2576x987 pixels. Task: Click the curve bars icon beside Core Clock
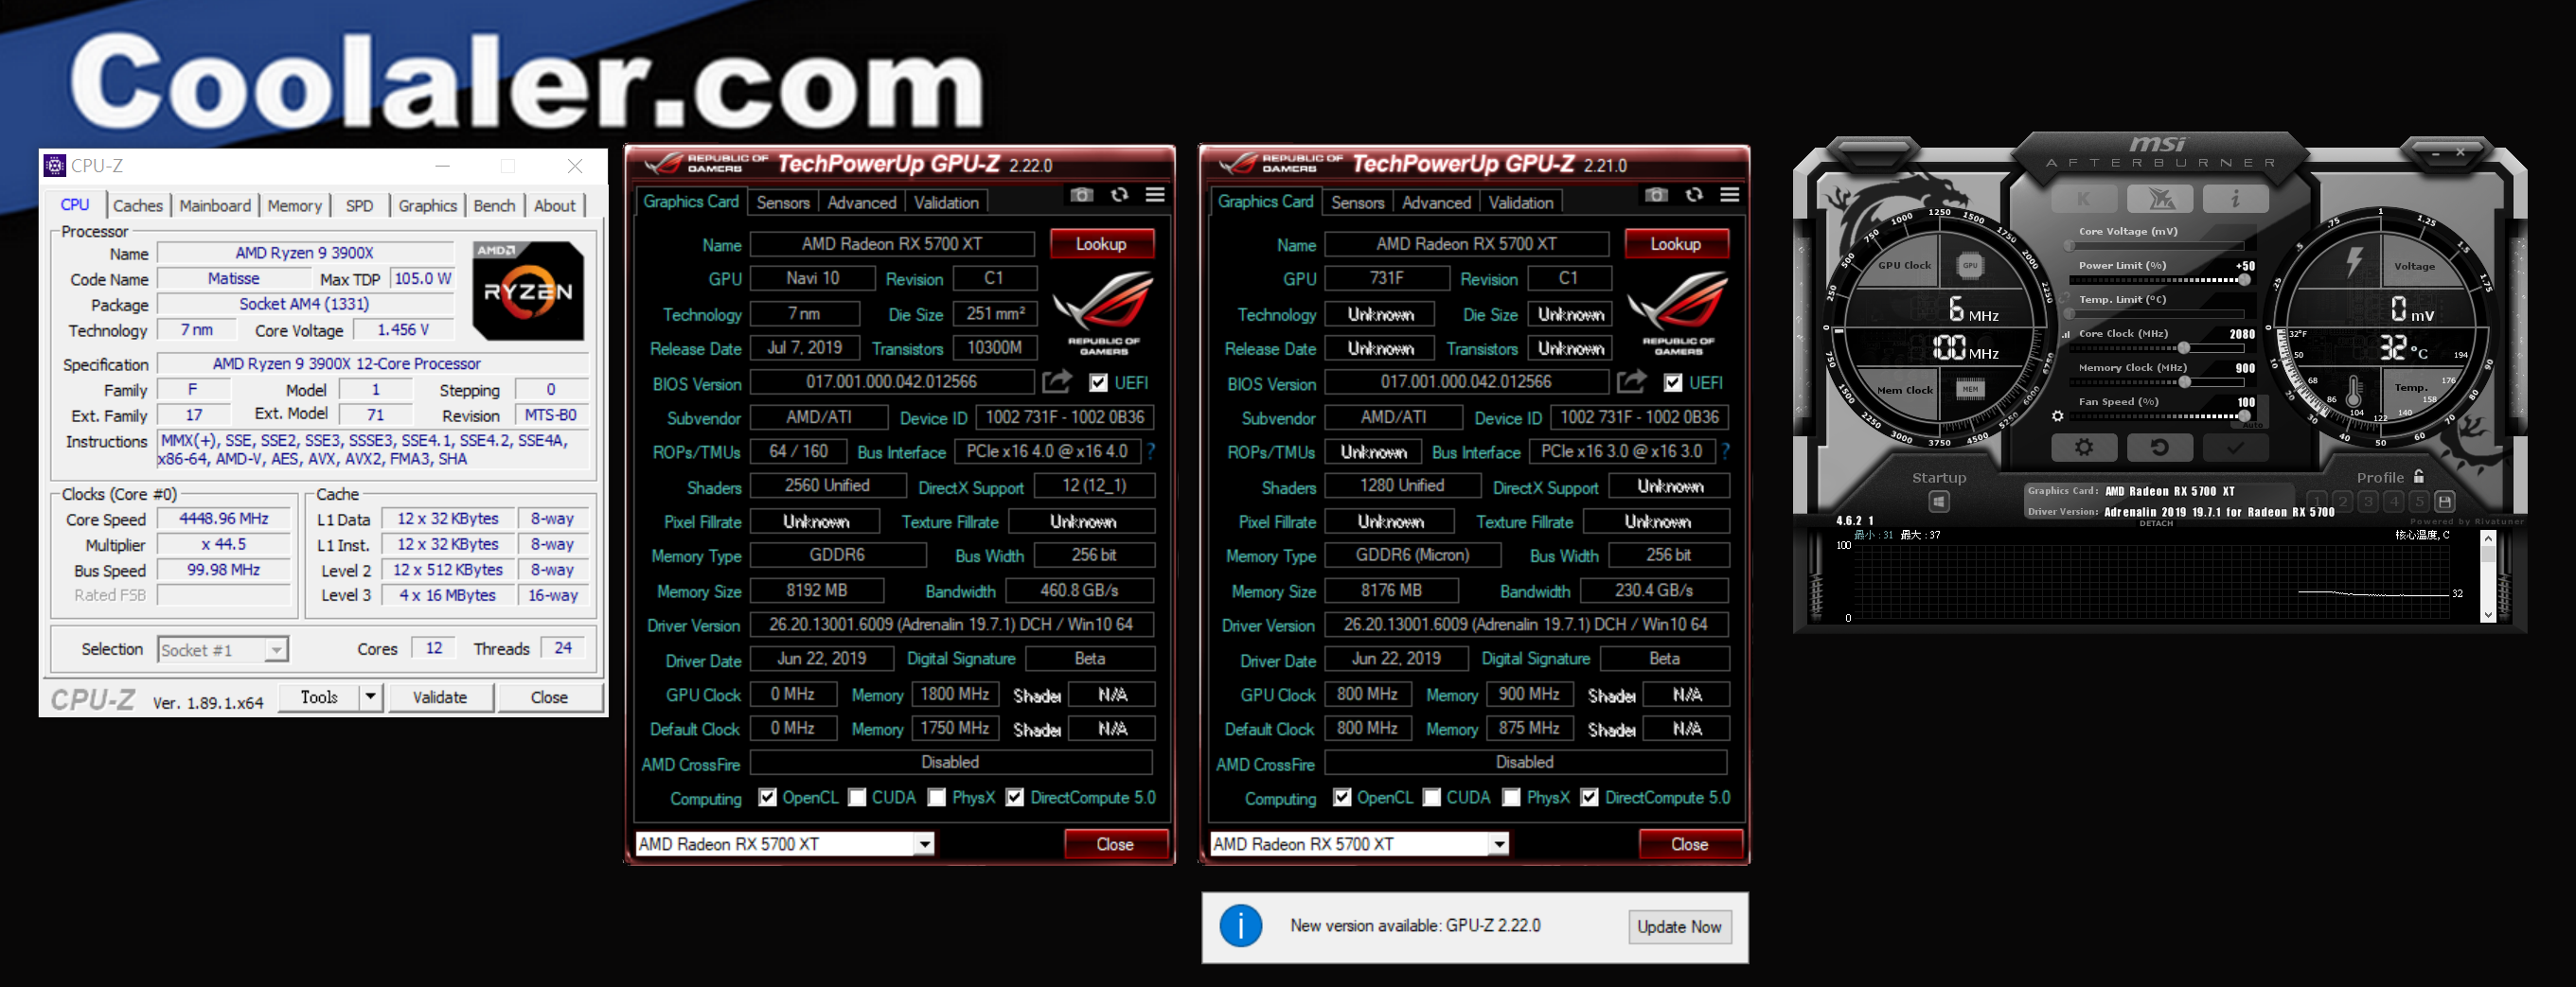(2066, 334)
